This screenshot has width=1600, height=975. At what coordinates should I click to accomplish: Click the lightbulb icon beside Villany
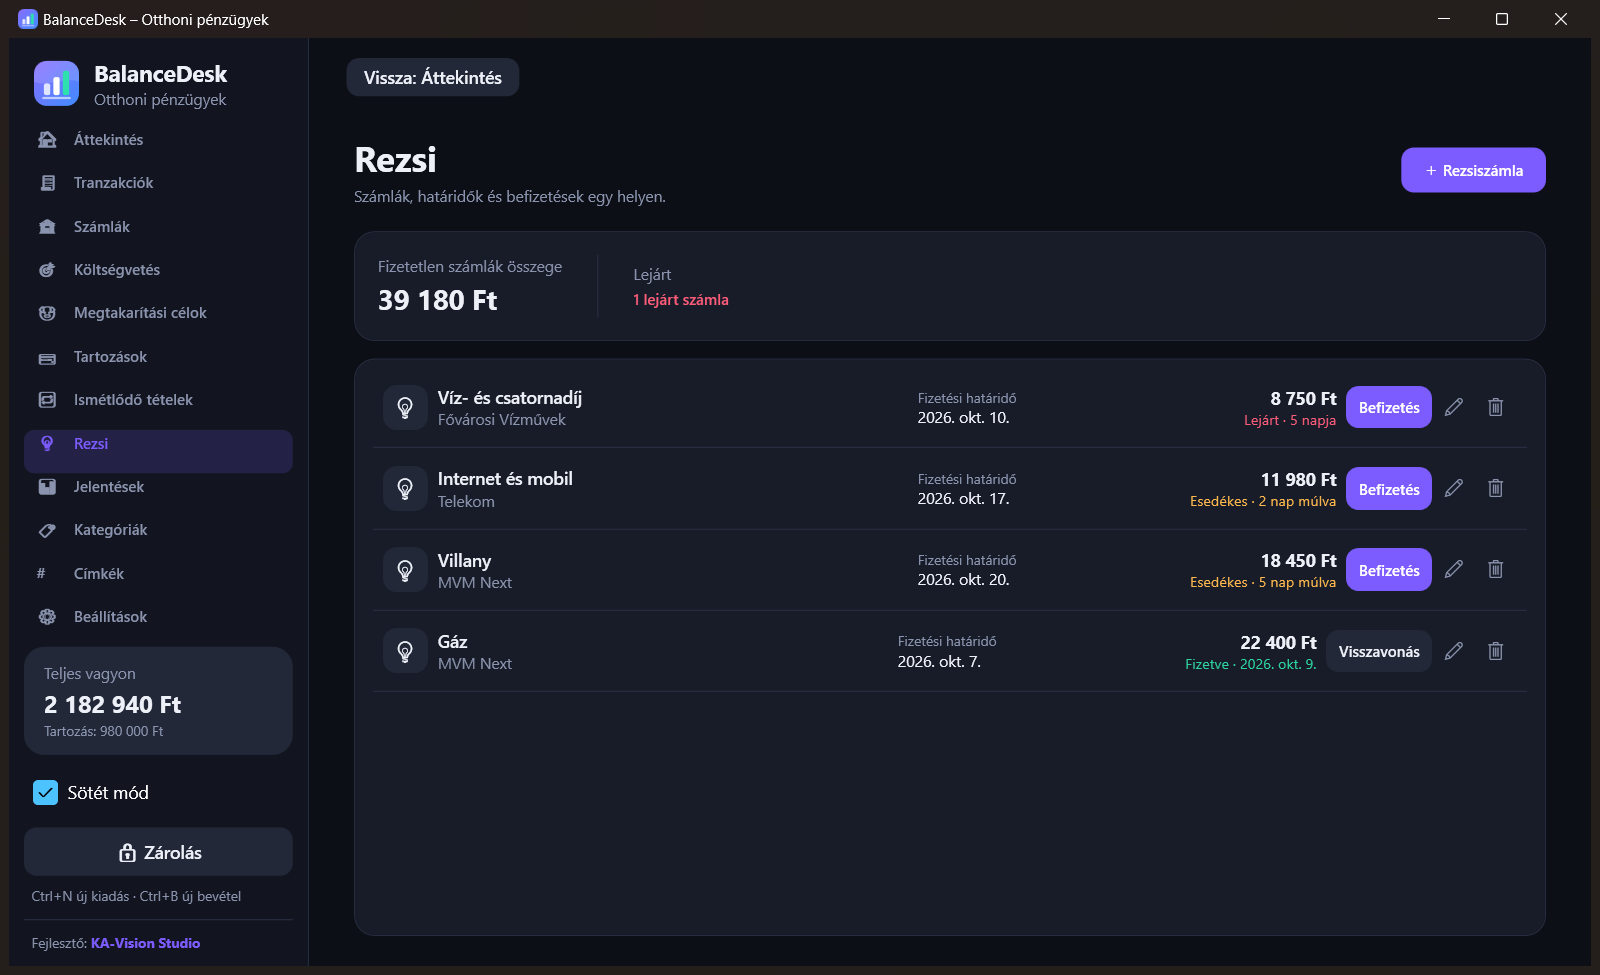coord(405,570)
